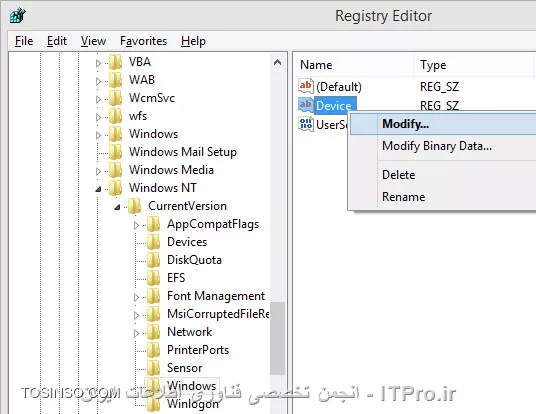Select the DiskQuota key
The width and height of the screenshot is (536, 414).
194,260
